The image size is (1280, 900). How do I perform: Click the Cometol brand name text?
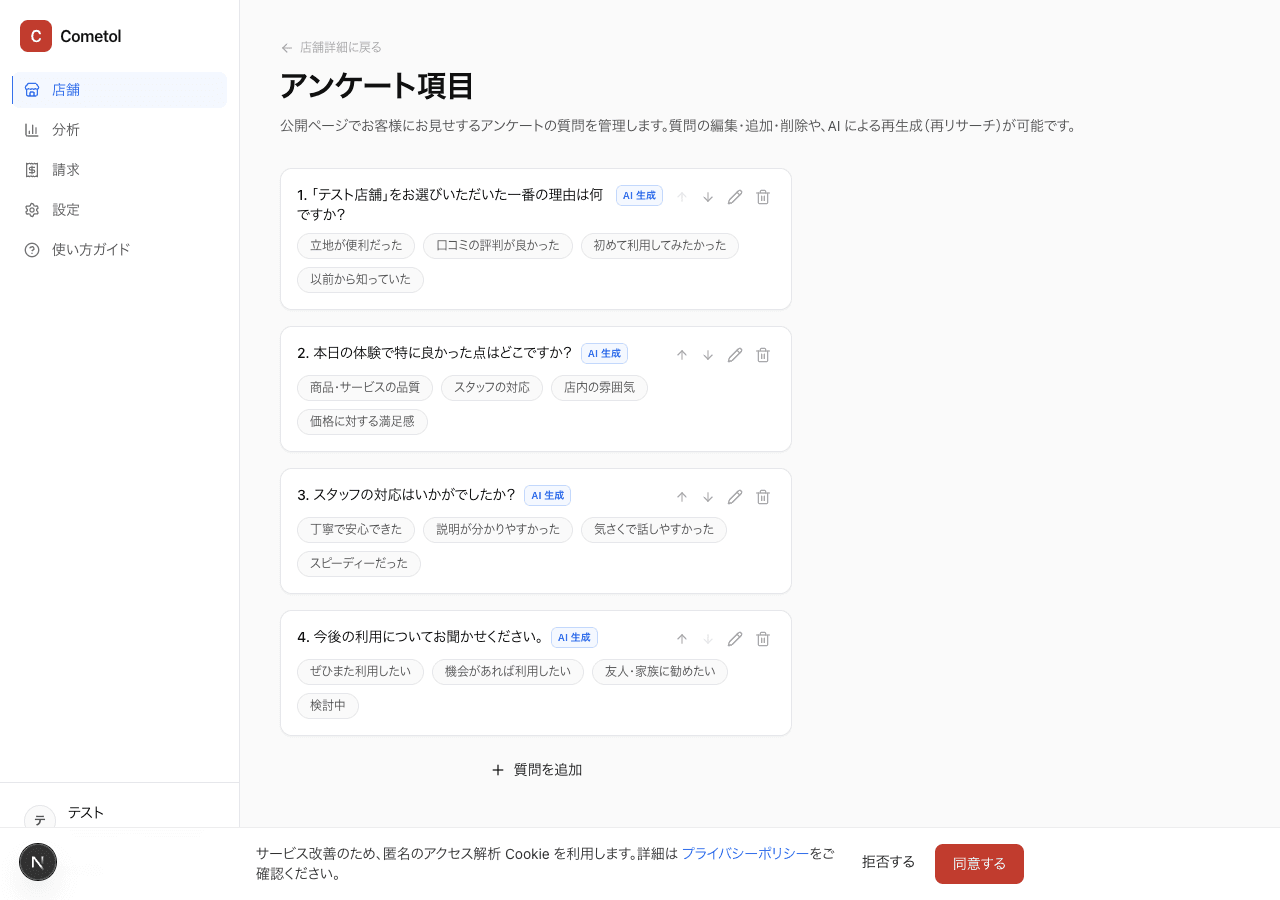click(91, 36)
